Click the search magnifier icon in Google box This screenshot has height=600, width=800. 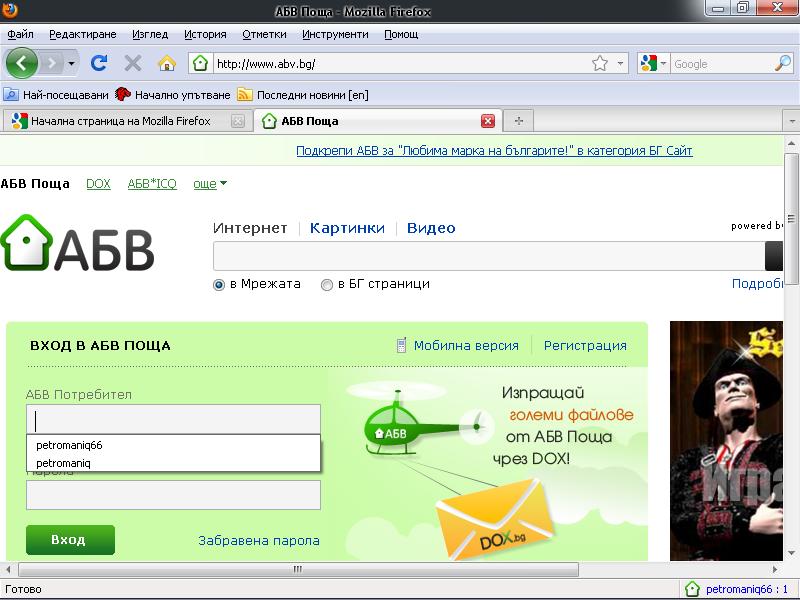pos(783,63)
